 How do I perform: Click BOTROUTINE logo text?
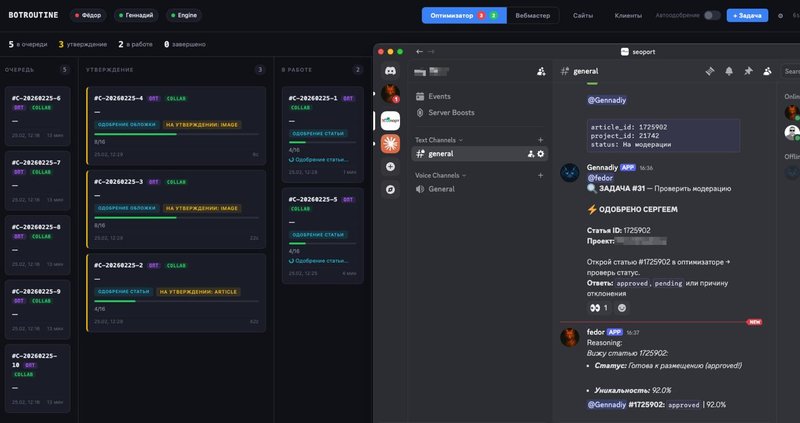click(33, 15)
